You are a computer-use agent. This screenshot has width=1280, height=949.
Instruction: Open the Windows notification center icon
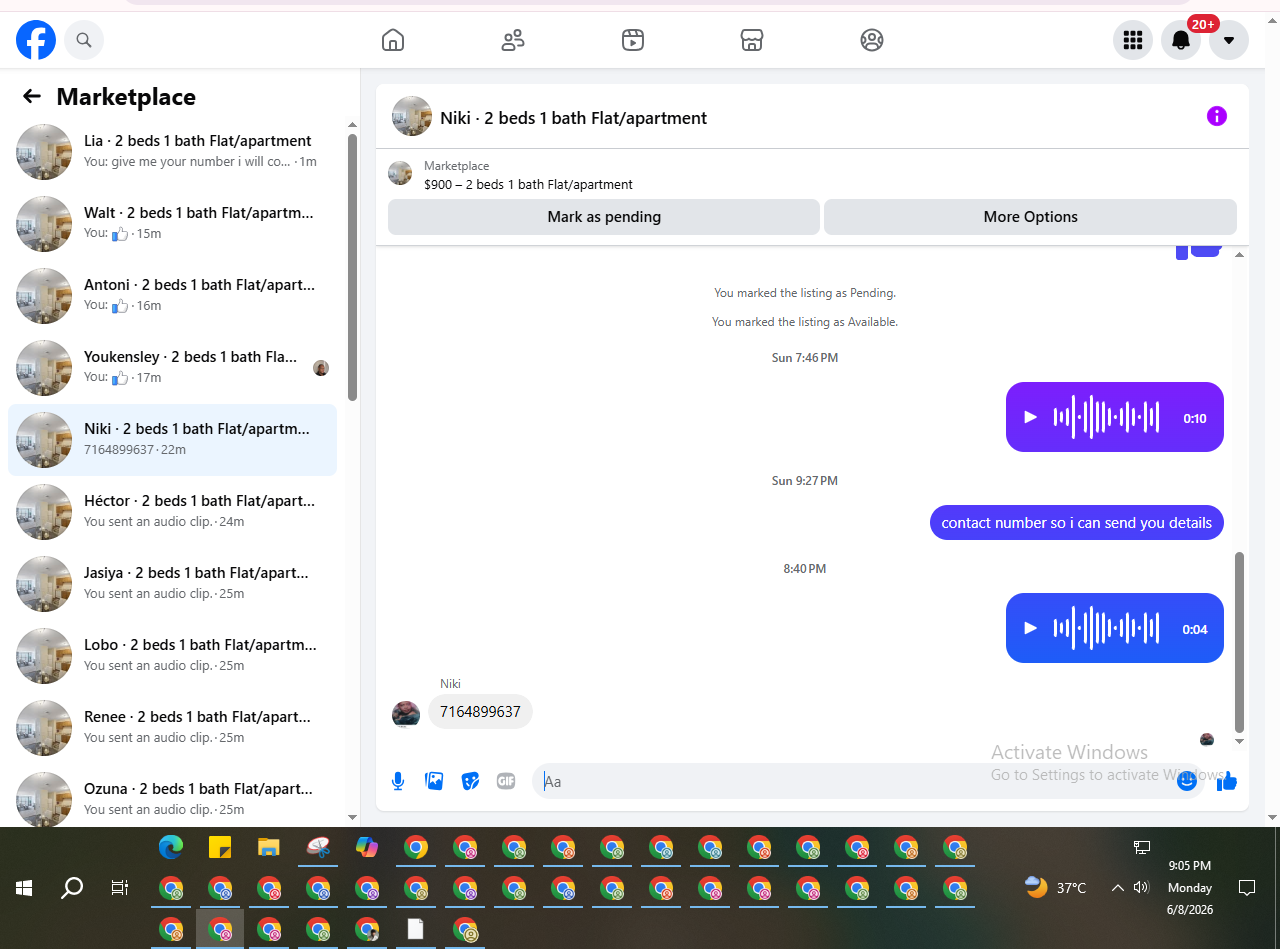[1247, 888]
